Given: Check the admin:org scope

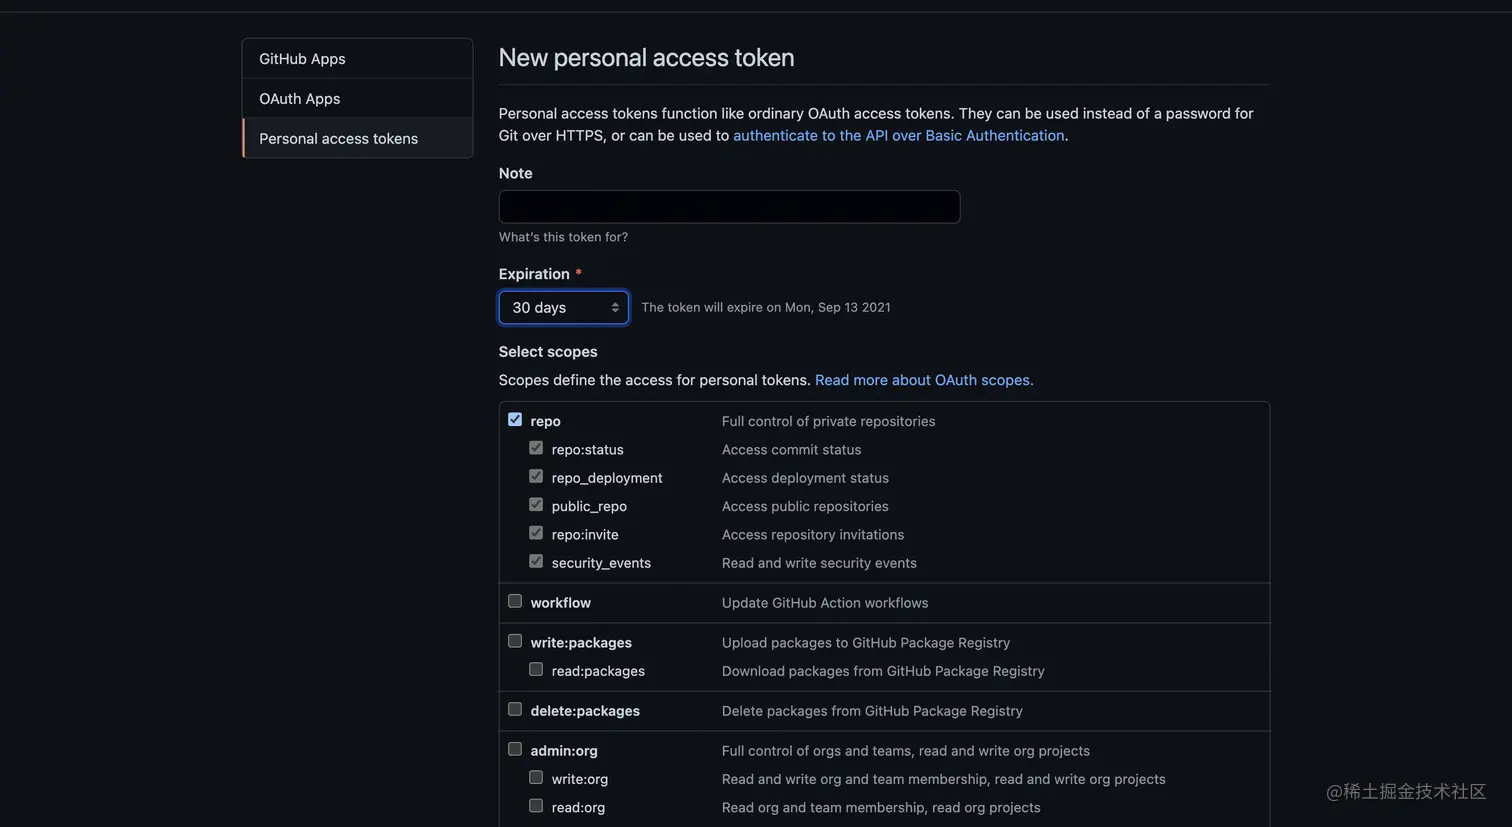Looking at the screenshot, I should tap(515, 749).
